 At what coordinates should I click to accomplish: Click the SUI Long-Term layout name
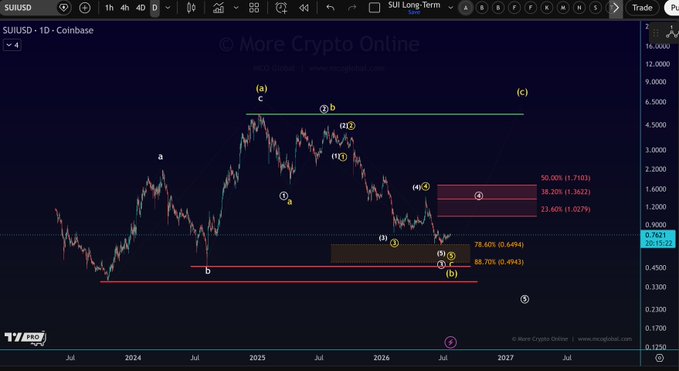414,5
